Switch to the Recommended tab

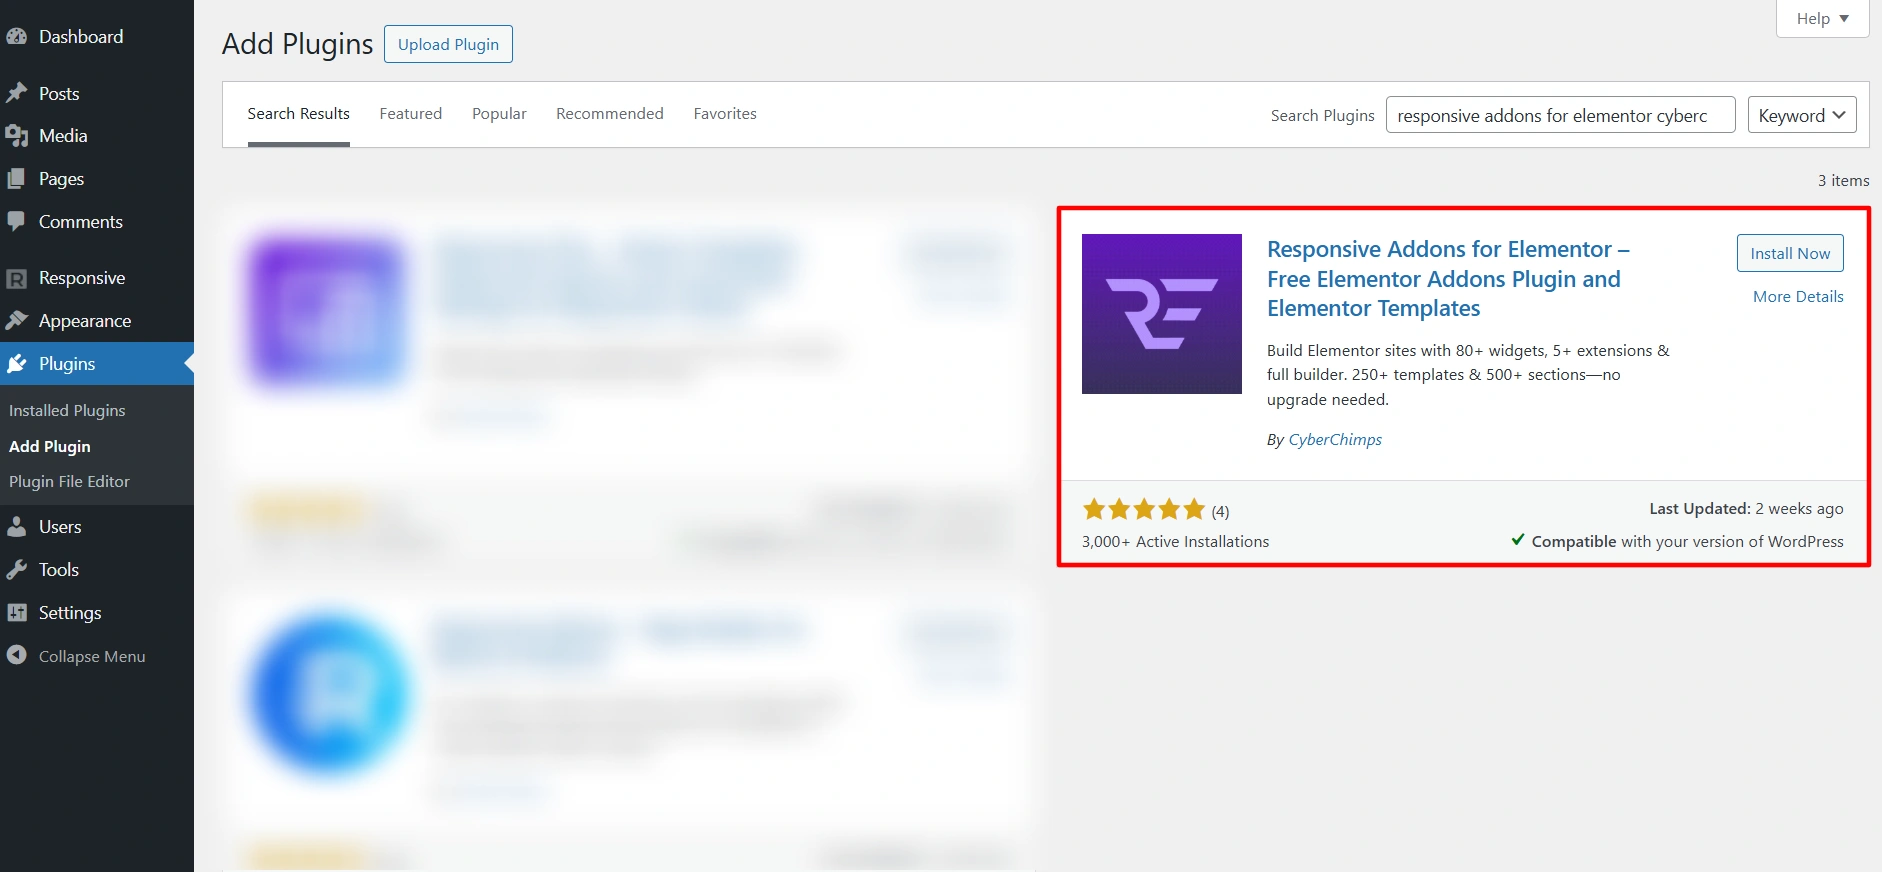610,114
